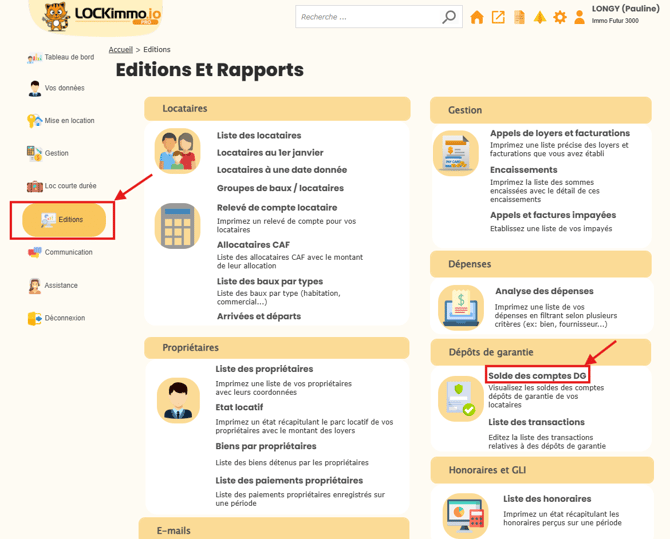Click the Dépôts de garantie header
Image resolution: width=670 pixels, height=539 pixels.
[x=541, y=352]
